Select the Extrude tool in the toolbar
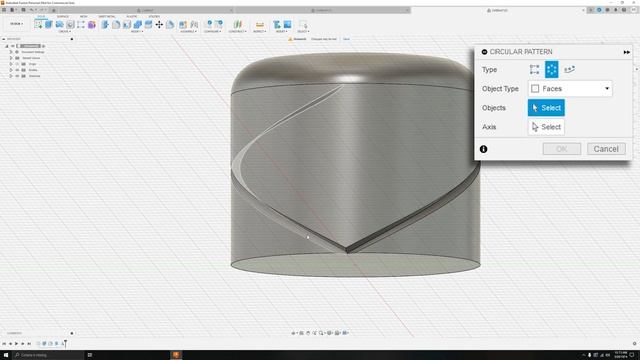 click(49, 24)
